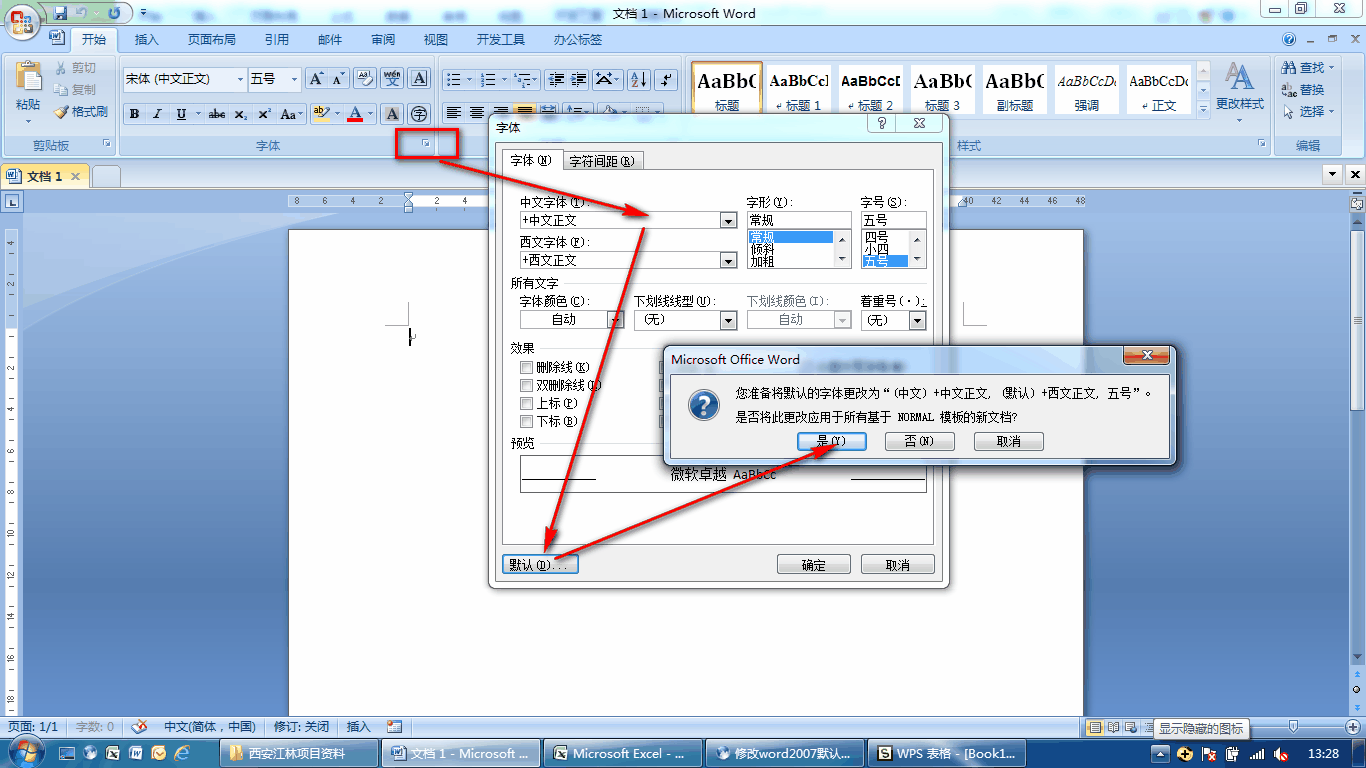
Task: Click the Clear Formatting eraser icon
Action: click(365, 79)
